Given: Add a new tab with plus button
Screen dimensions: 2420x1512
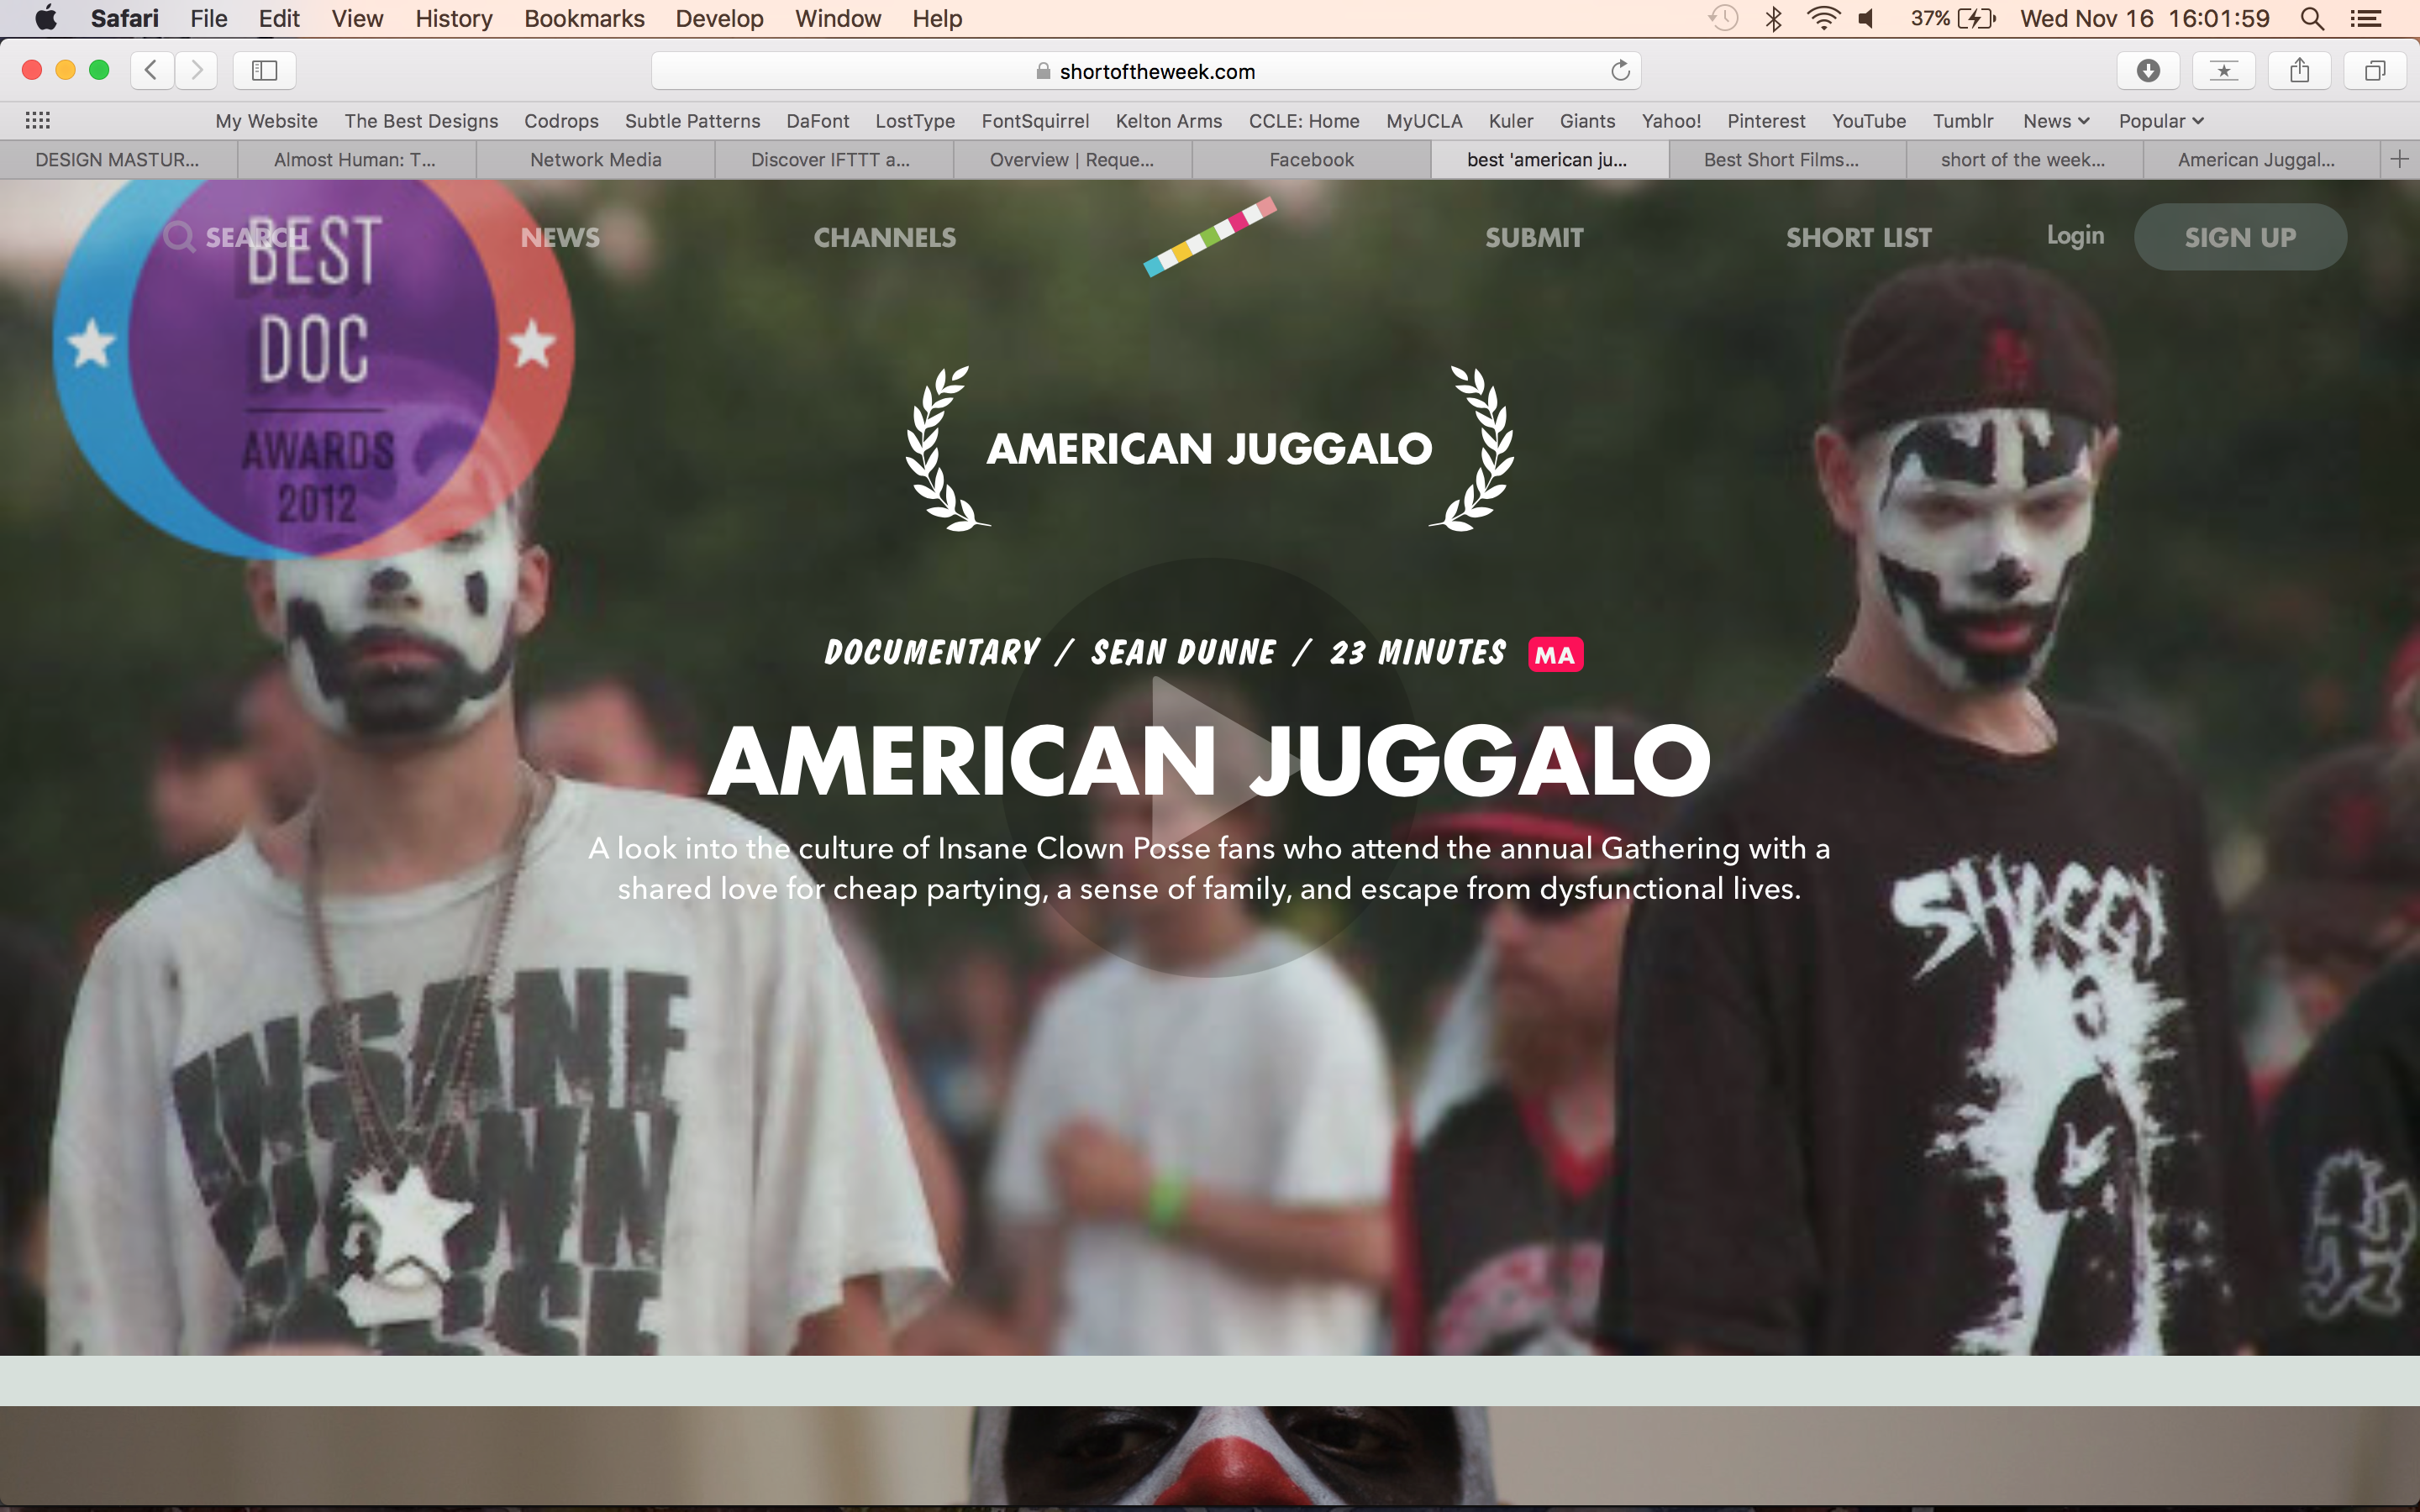Looking at the screenshot, I should click(2399, 159).
